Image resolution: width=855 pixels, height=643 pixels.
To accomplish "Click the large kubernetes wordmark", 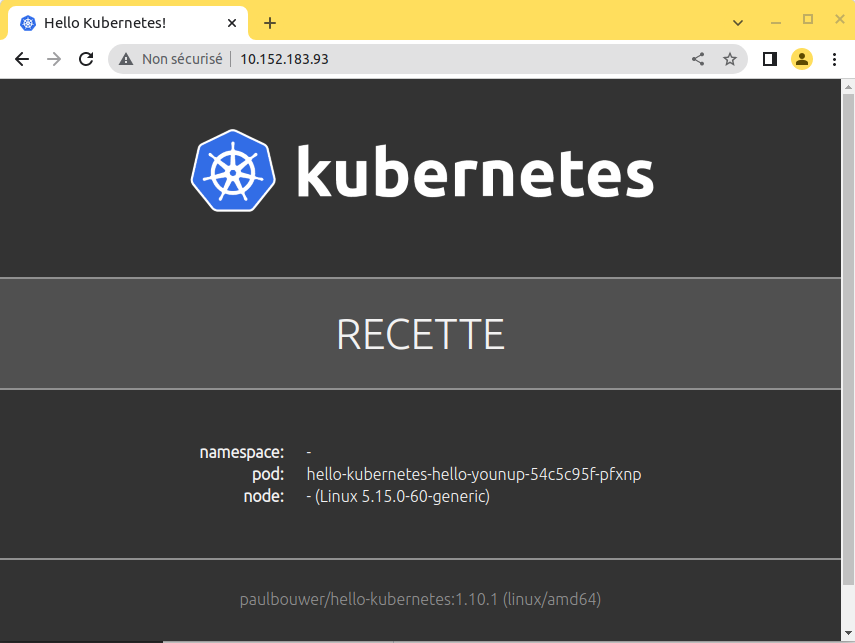I will [x=475, y=171].
